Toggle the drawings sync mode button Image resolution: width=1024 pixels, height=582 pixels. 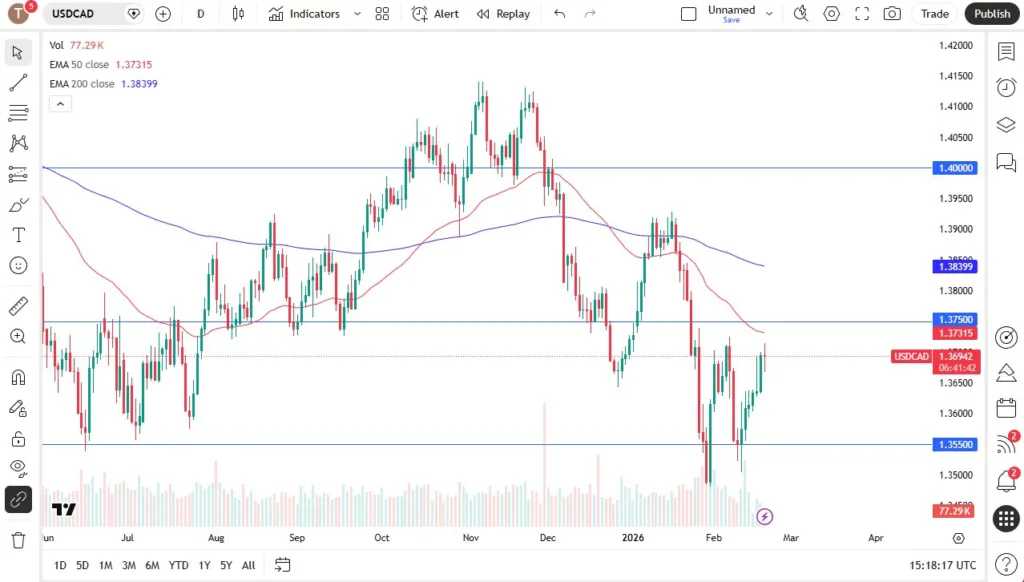[x=17, y=499]
